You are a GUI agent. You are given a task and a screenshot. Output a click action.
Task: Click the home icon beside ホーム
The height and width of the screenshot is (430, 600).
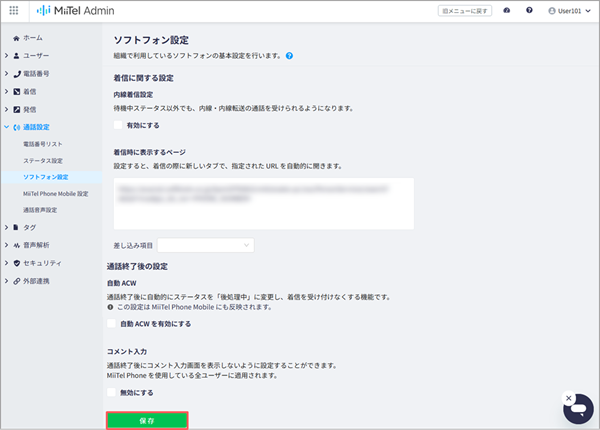click(16, 38)
